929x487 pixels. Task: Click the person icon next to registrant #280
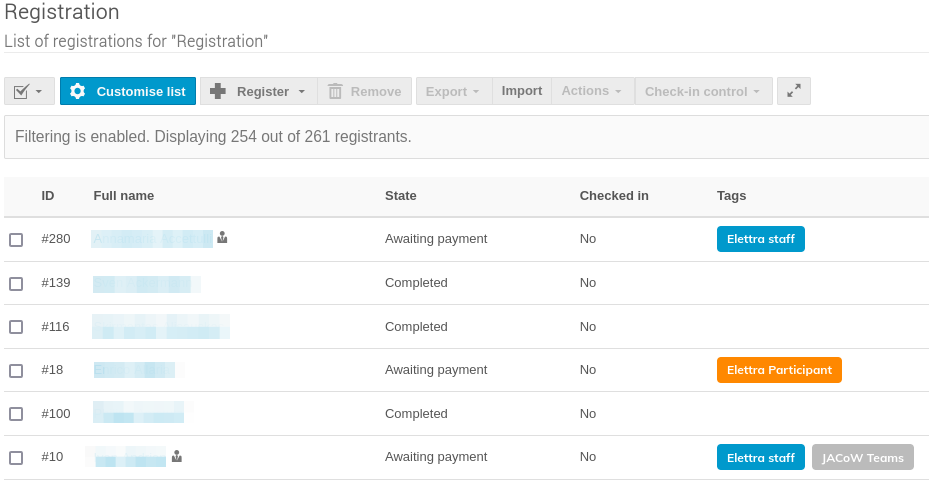pos(222,238)
